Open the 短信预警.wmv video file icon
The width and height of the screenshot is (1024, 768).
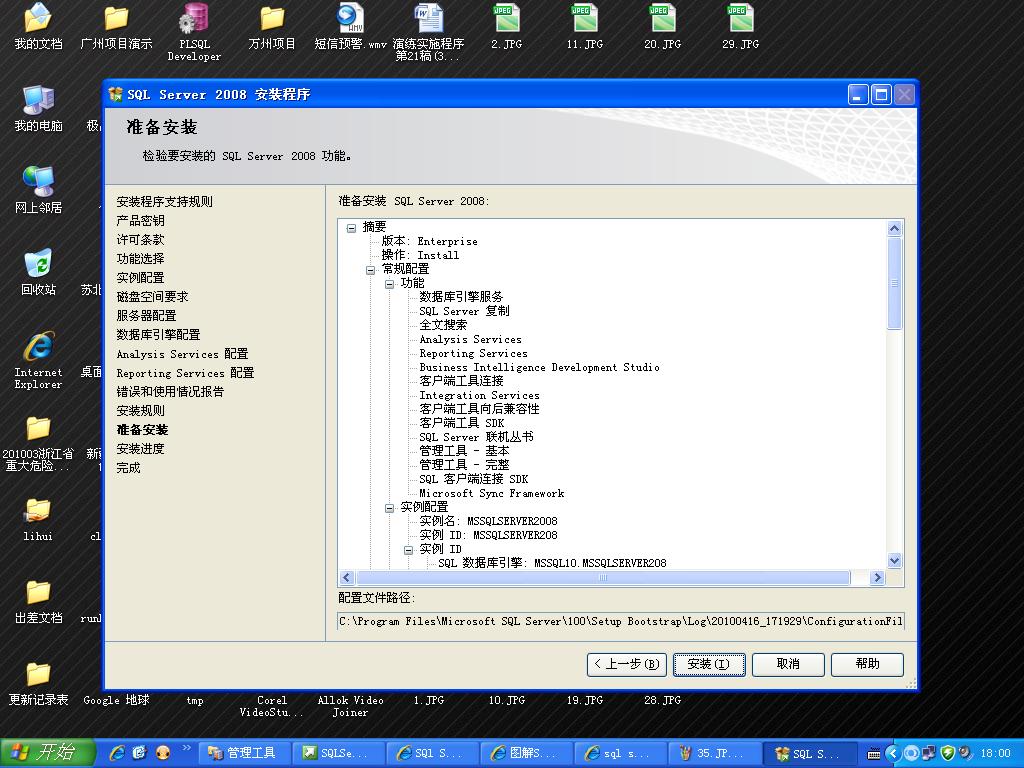click(350, 21)
